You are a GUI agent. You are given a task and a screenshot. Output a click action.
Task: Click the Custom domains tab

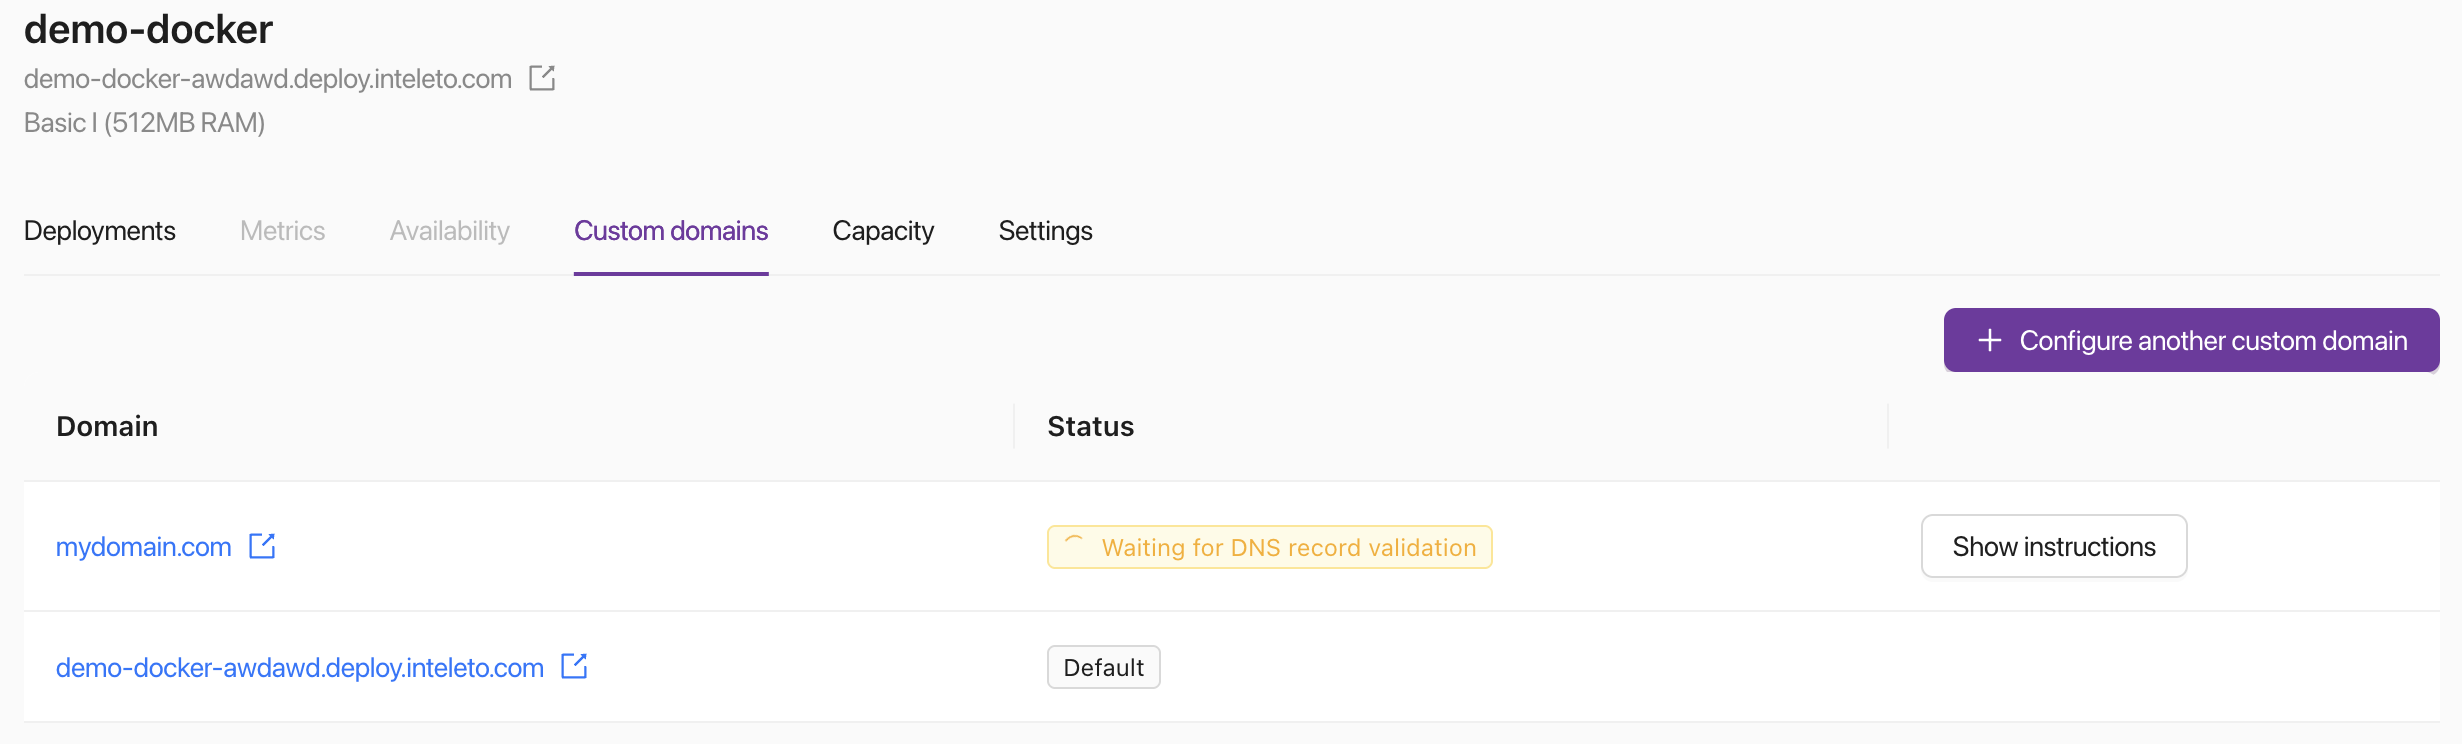(x=671, y=231)
